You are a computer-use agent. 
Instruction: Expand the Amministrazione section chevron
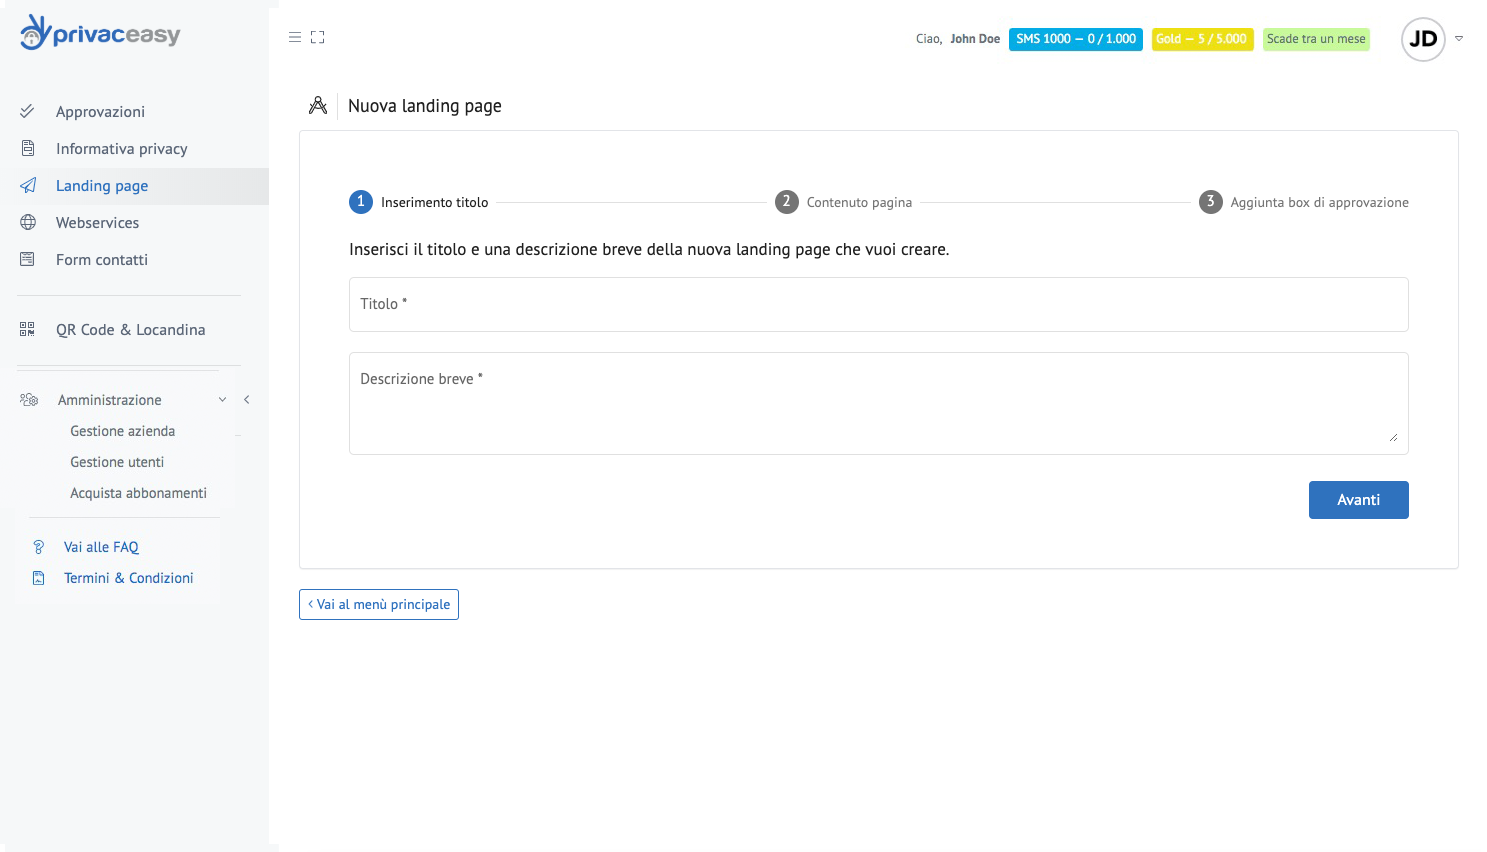click(x=222, y=400)
